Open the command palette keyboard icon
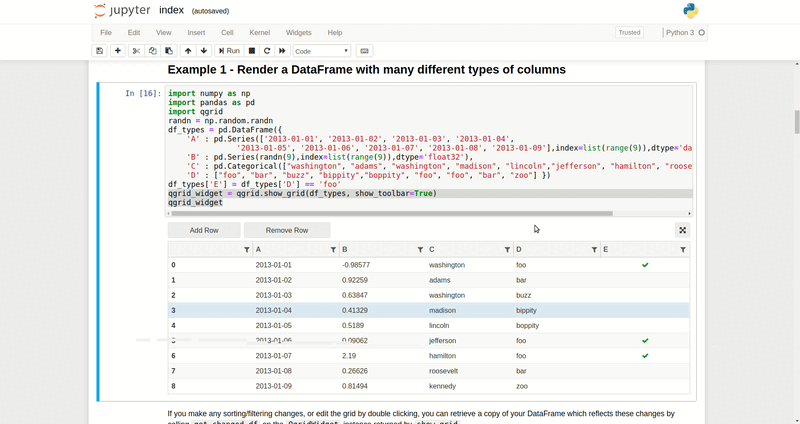 pyautogui.click(x=364, y=51)
